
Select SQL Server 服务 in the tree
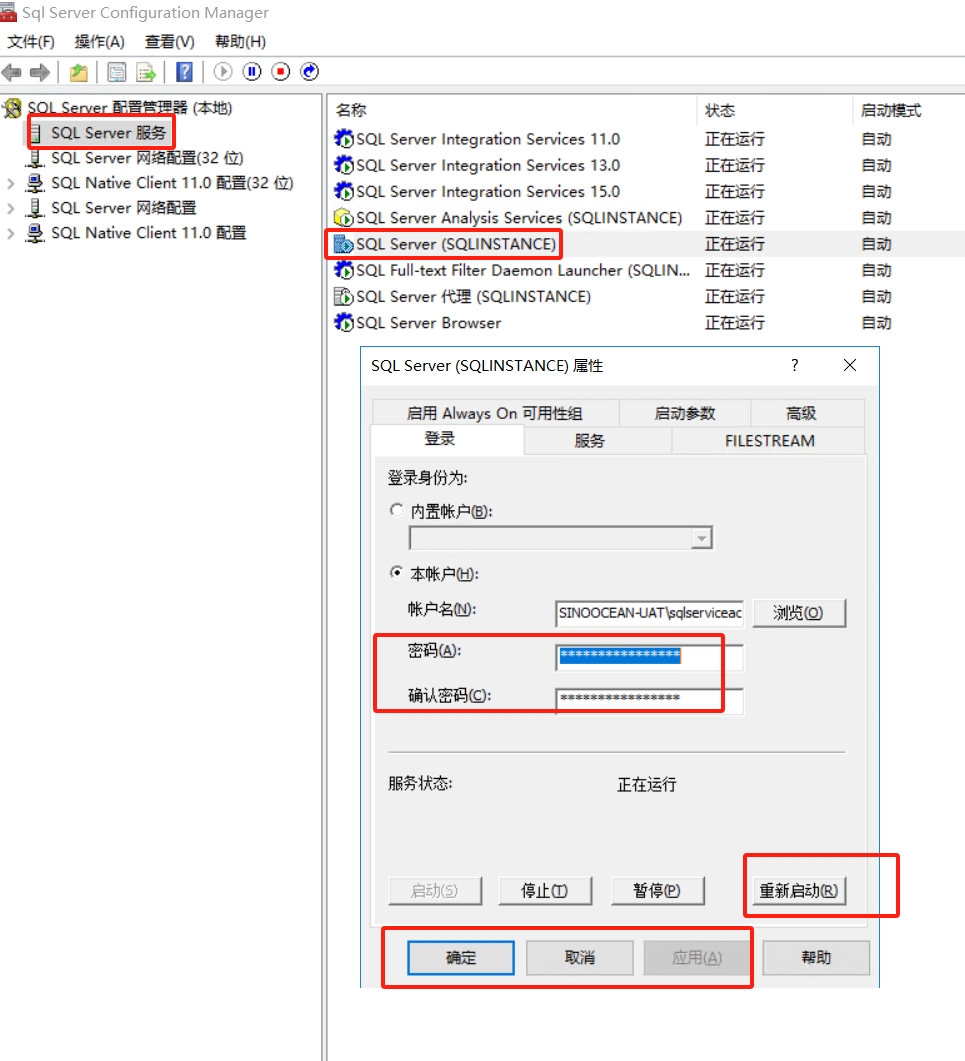point(108,133)
